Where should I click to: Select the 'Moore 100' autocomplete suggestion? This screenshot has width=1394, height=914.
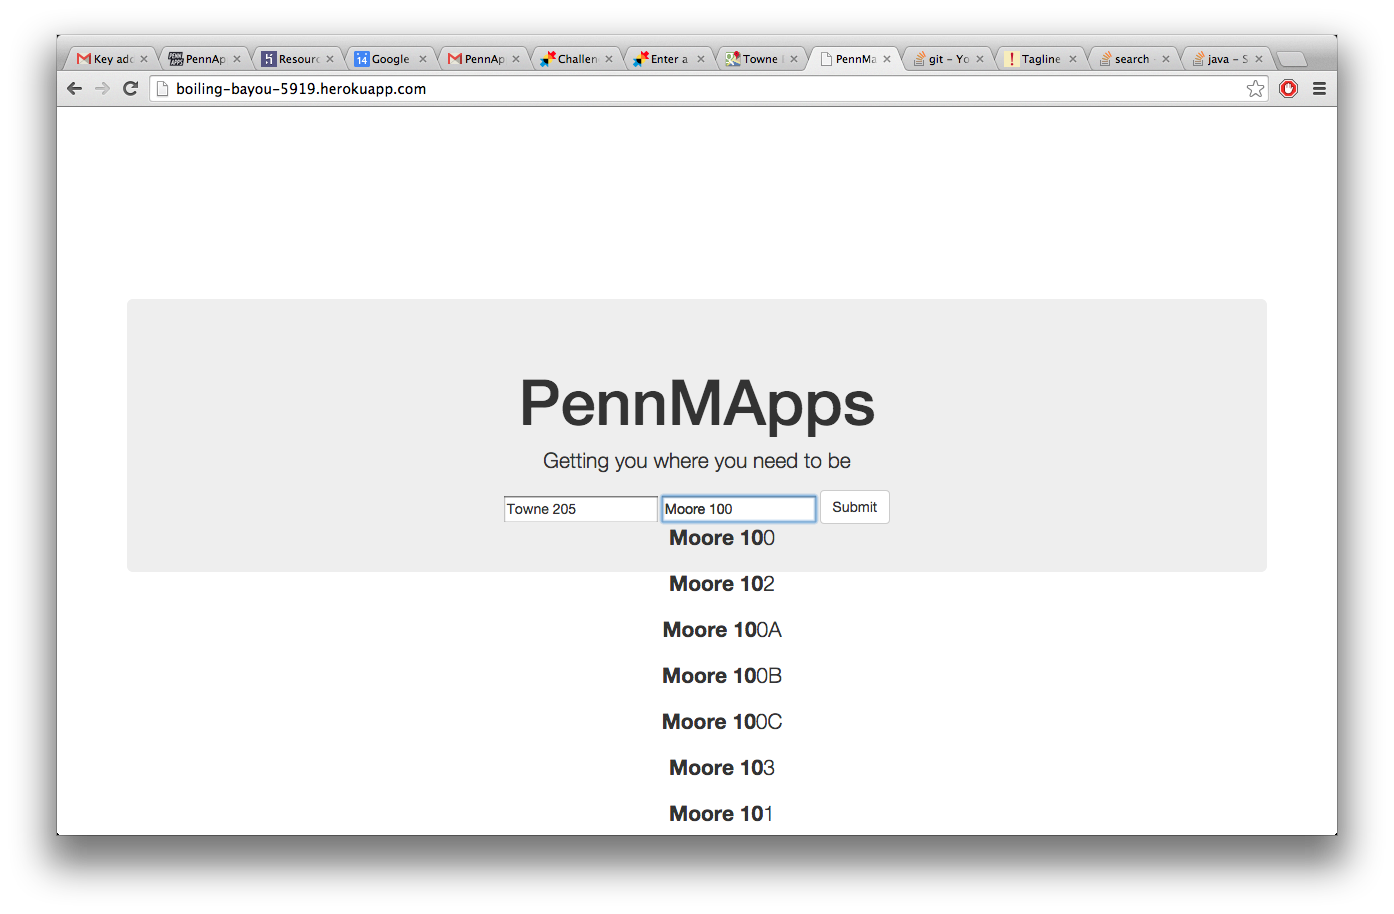pos(722,538)
